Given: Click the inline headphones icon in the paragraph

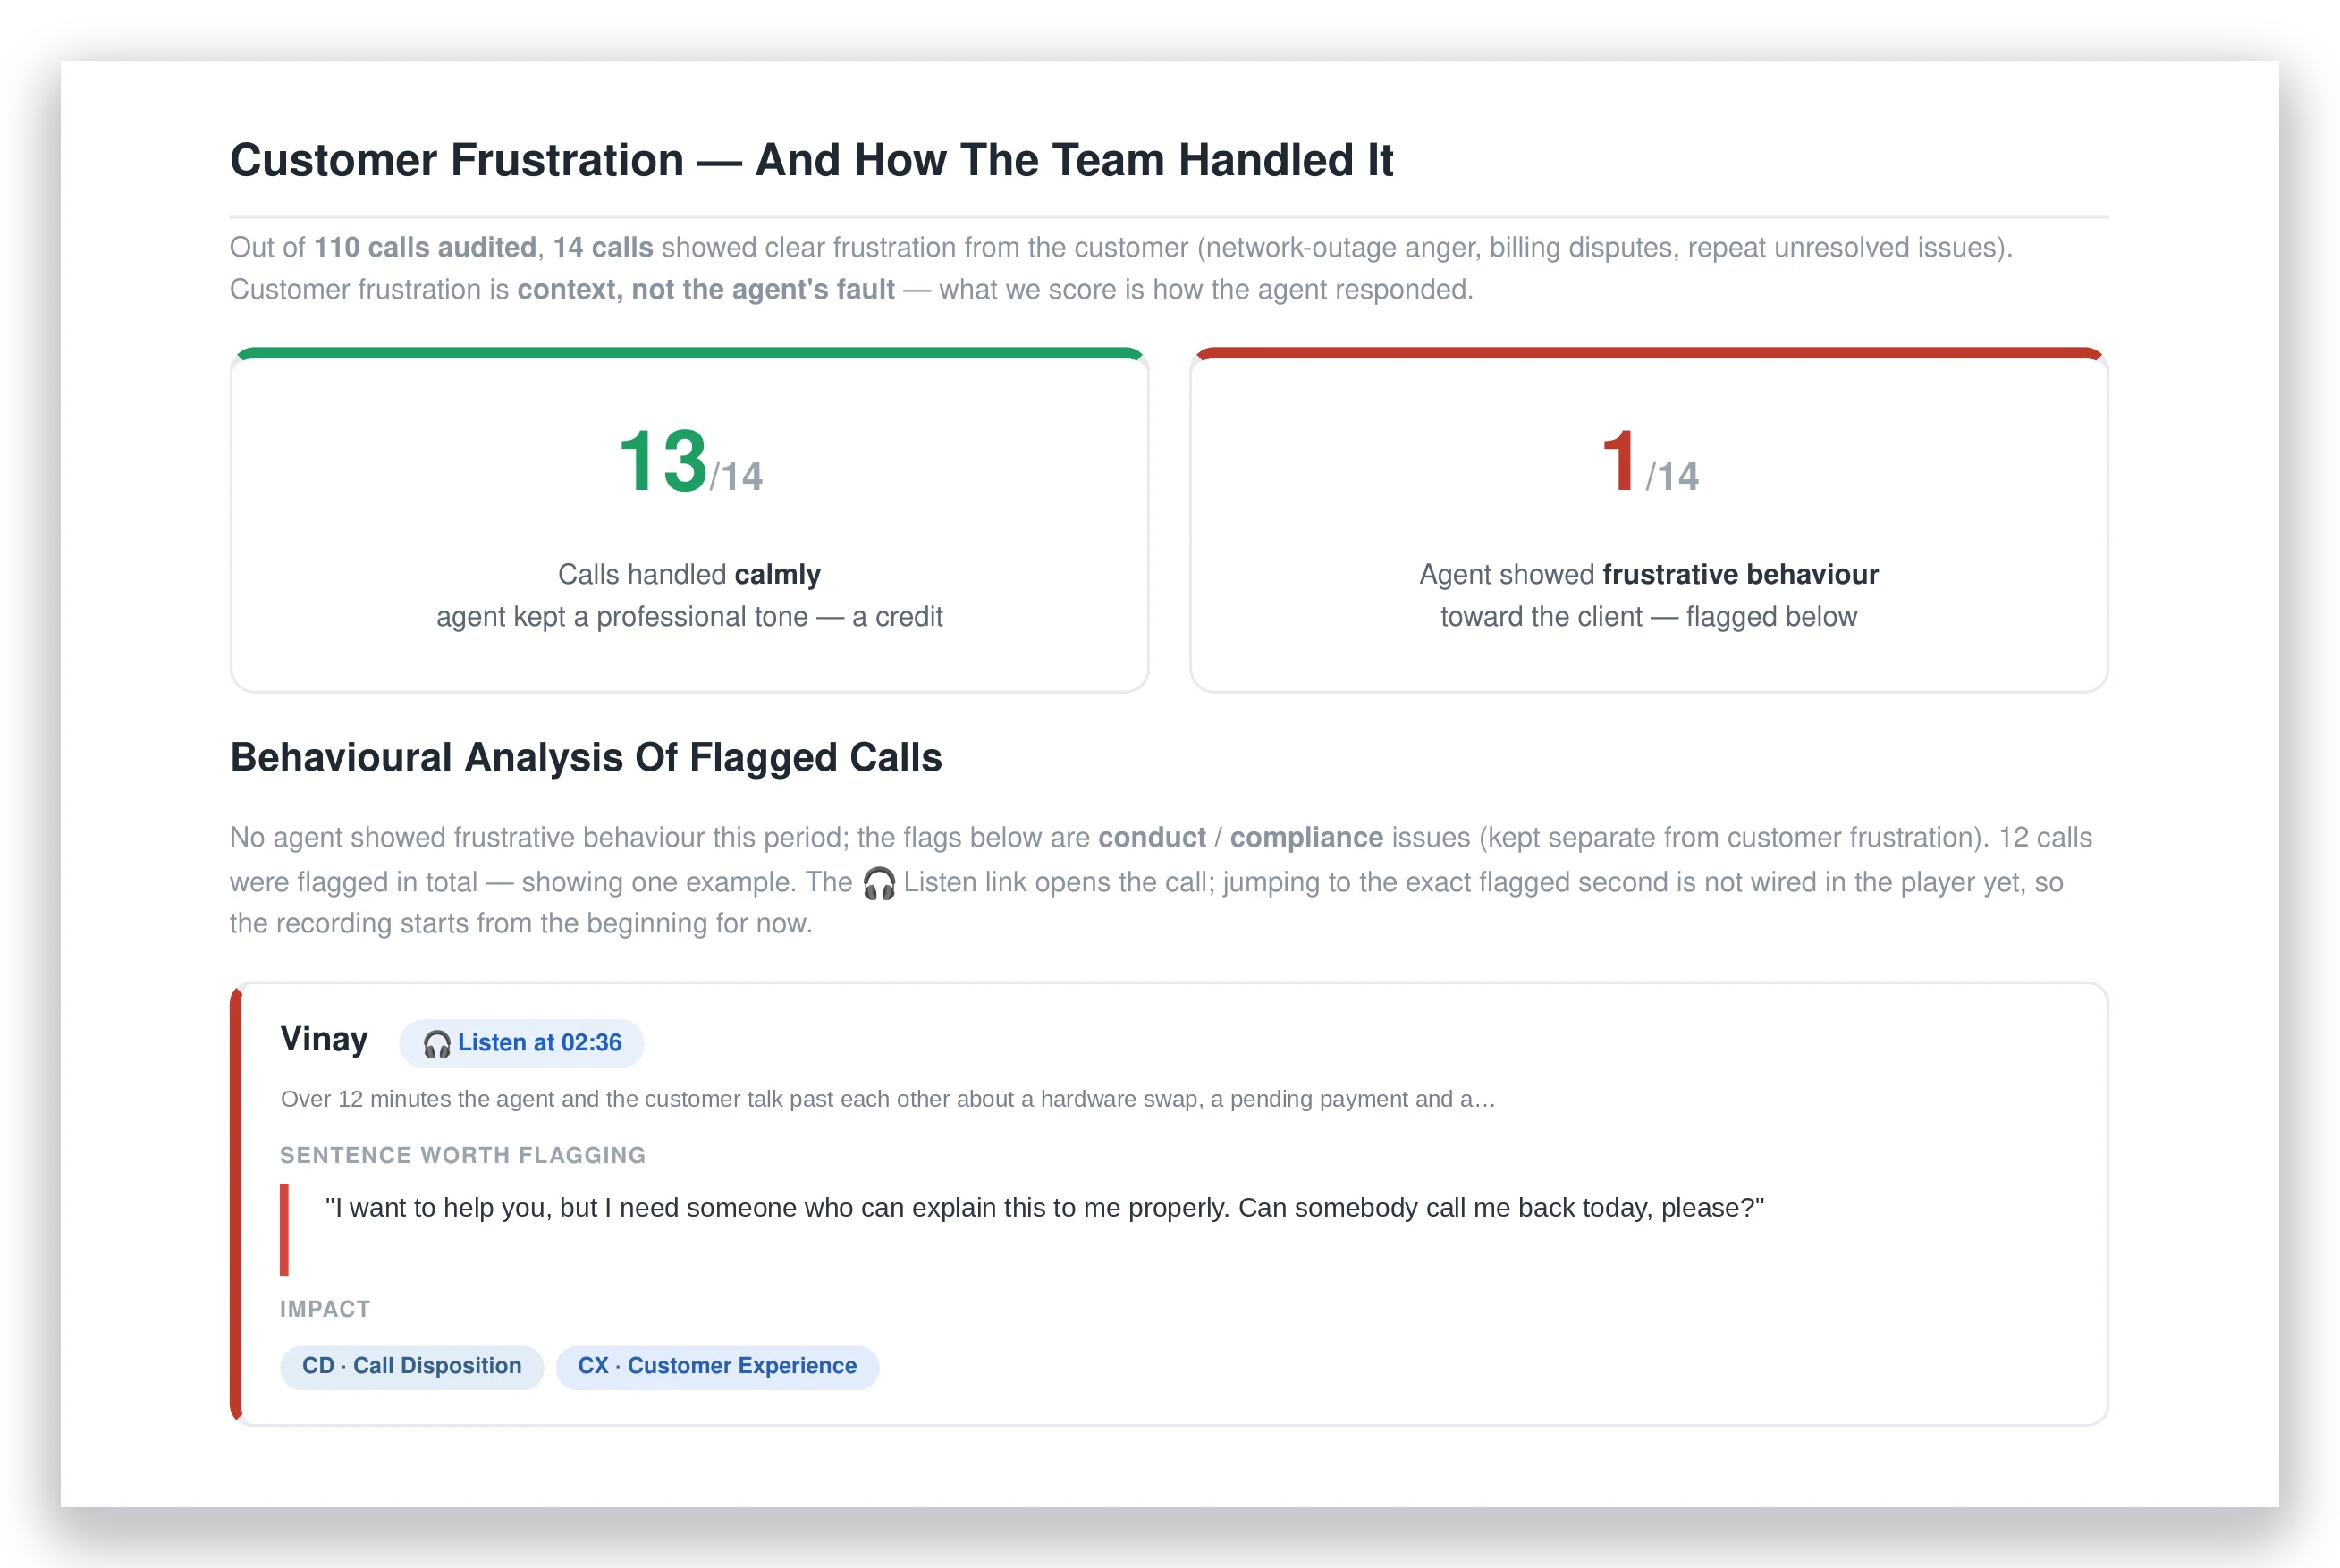Looking at the screenshot, I should tap(878, 883).
